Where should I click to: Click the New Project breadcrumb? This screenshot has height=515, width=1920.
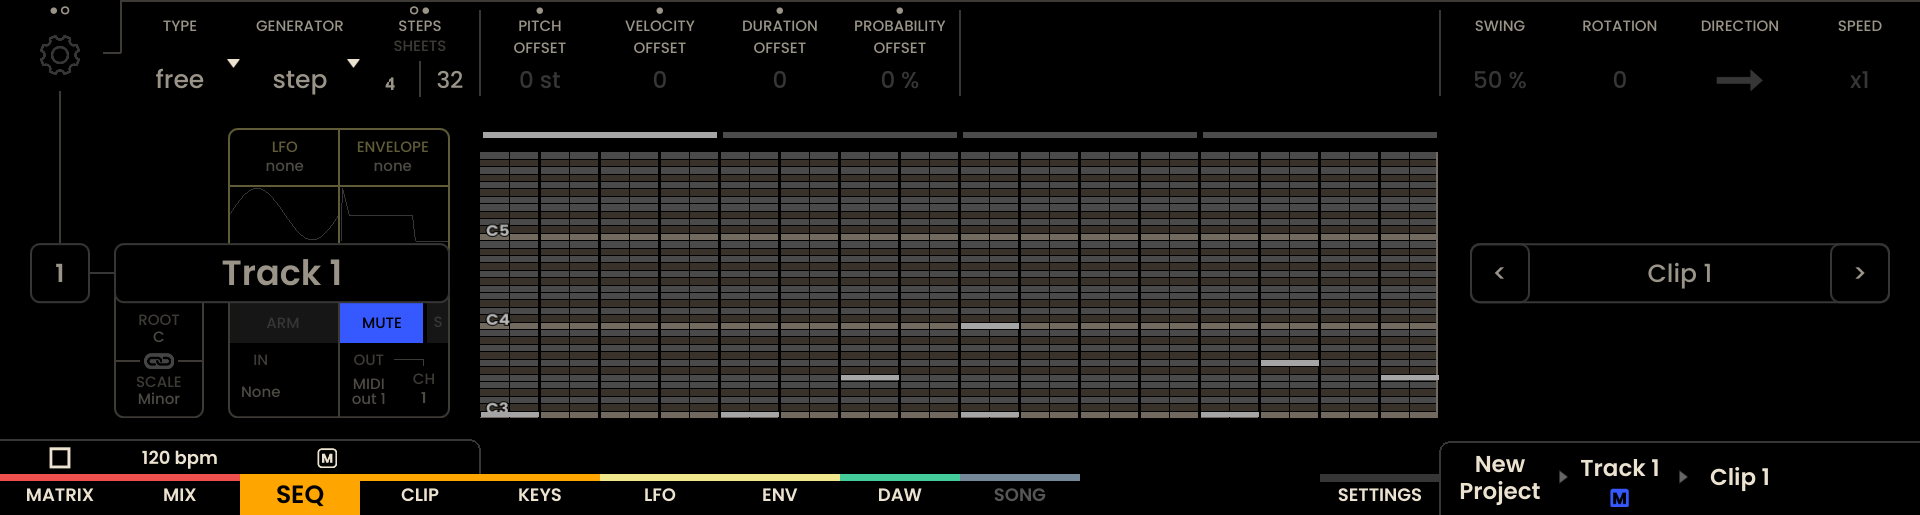(x=1499, y=478)
